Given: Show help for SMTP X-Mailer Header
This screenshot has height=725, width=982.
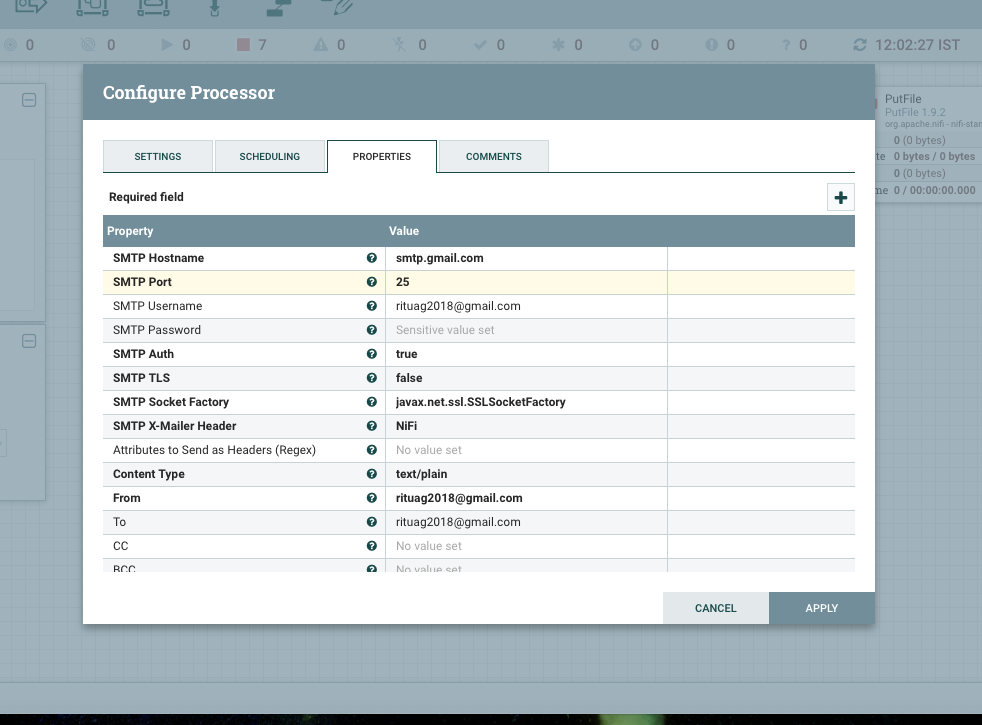Looking at the screenshot, I should tap(371, 426).
